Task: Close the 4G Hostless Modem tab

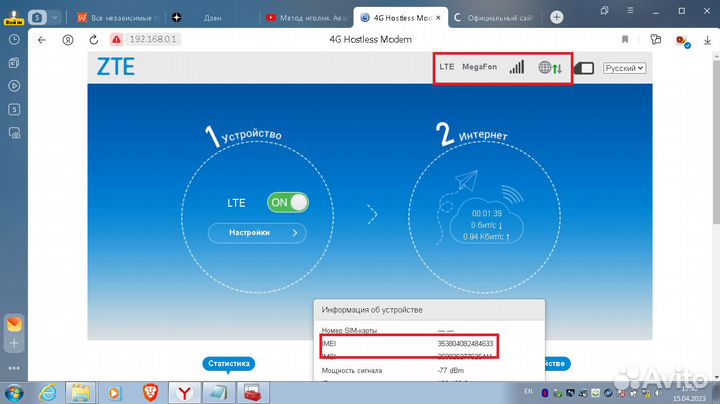Action: pyautogui.click(x=439, y=18)
